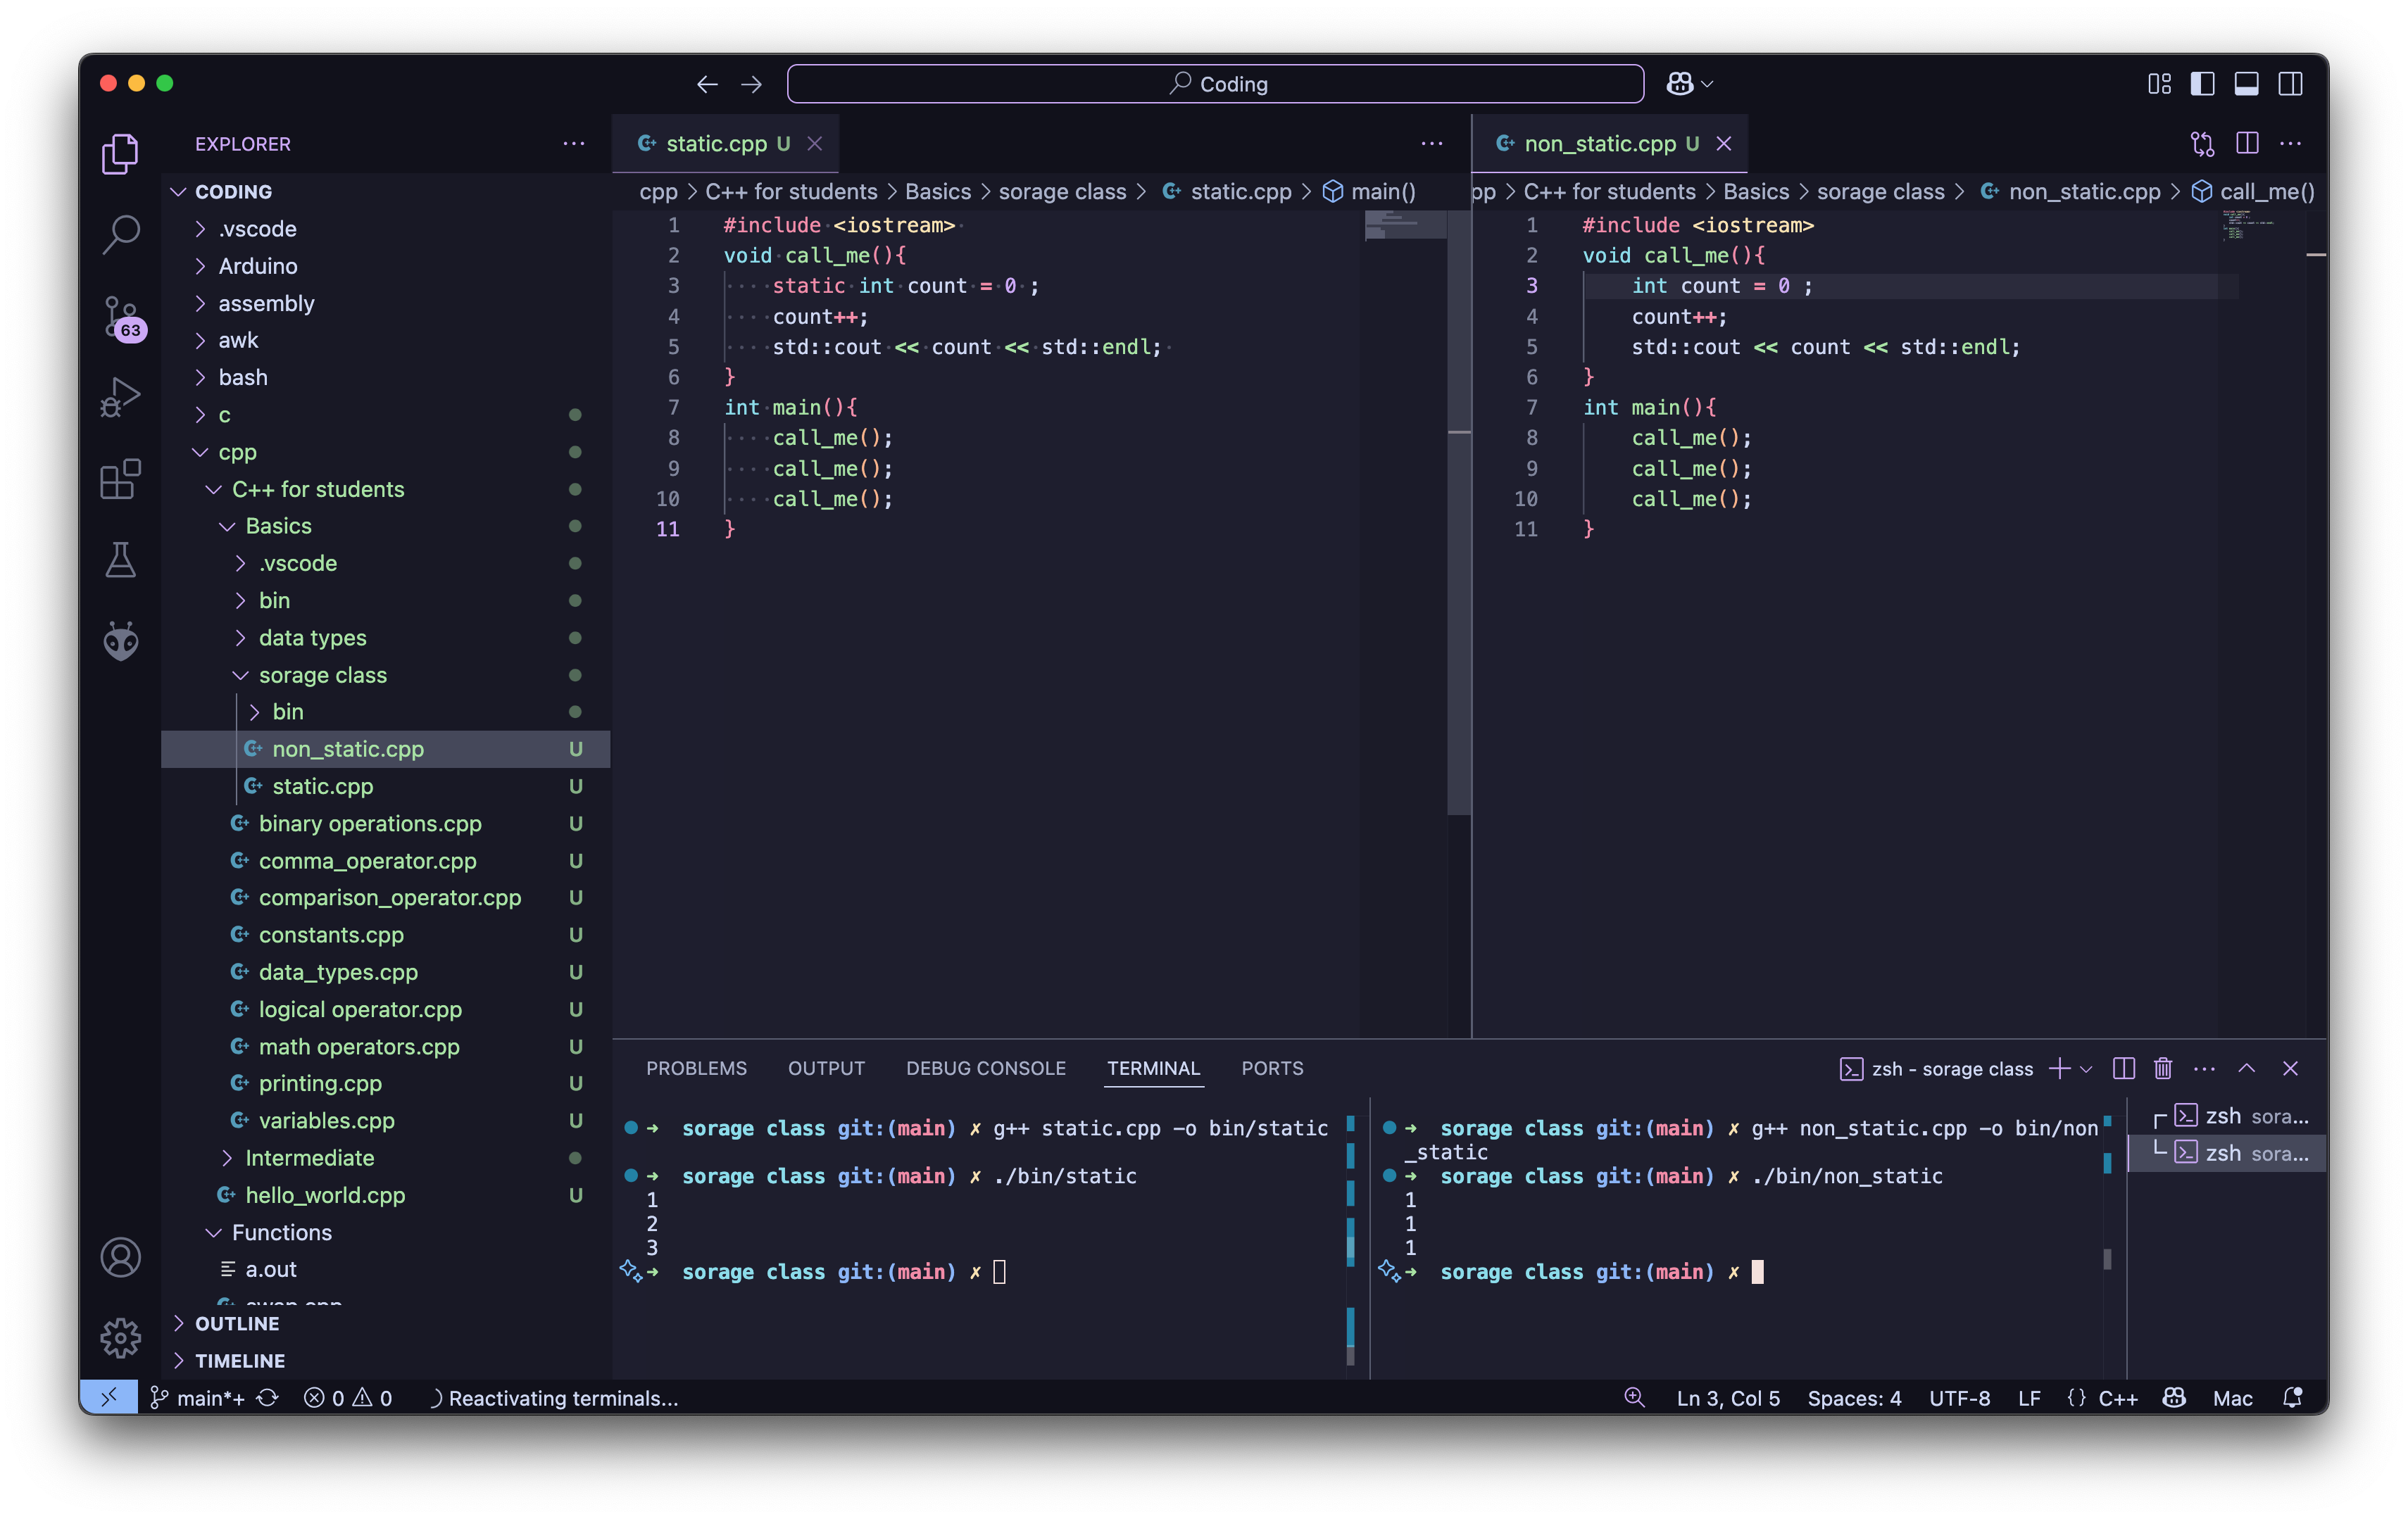This screenshot has width=2408, height=1519.
Task: Open Manage gear in activity bar
Action: coord(121,1337)
